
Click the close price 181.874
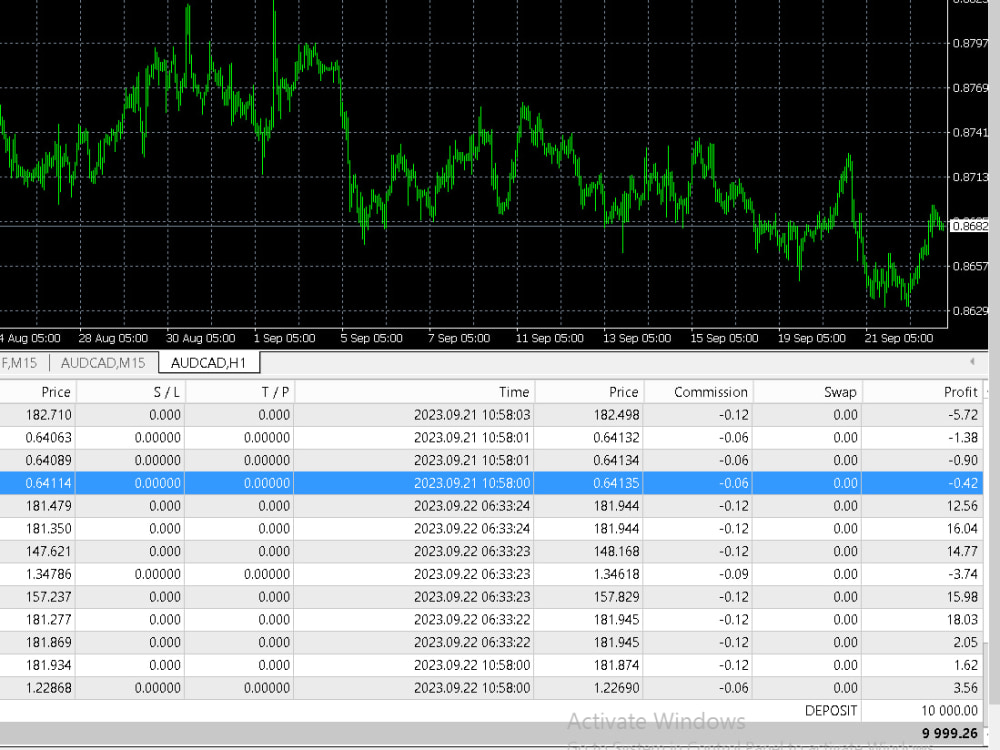[x=616, y=665]
